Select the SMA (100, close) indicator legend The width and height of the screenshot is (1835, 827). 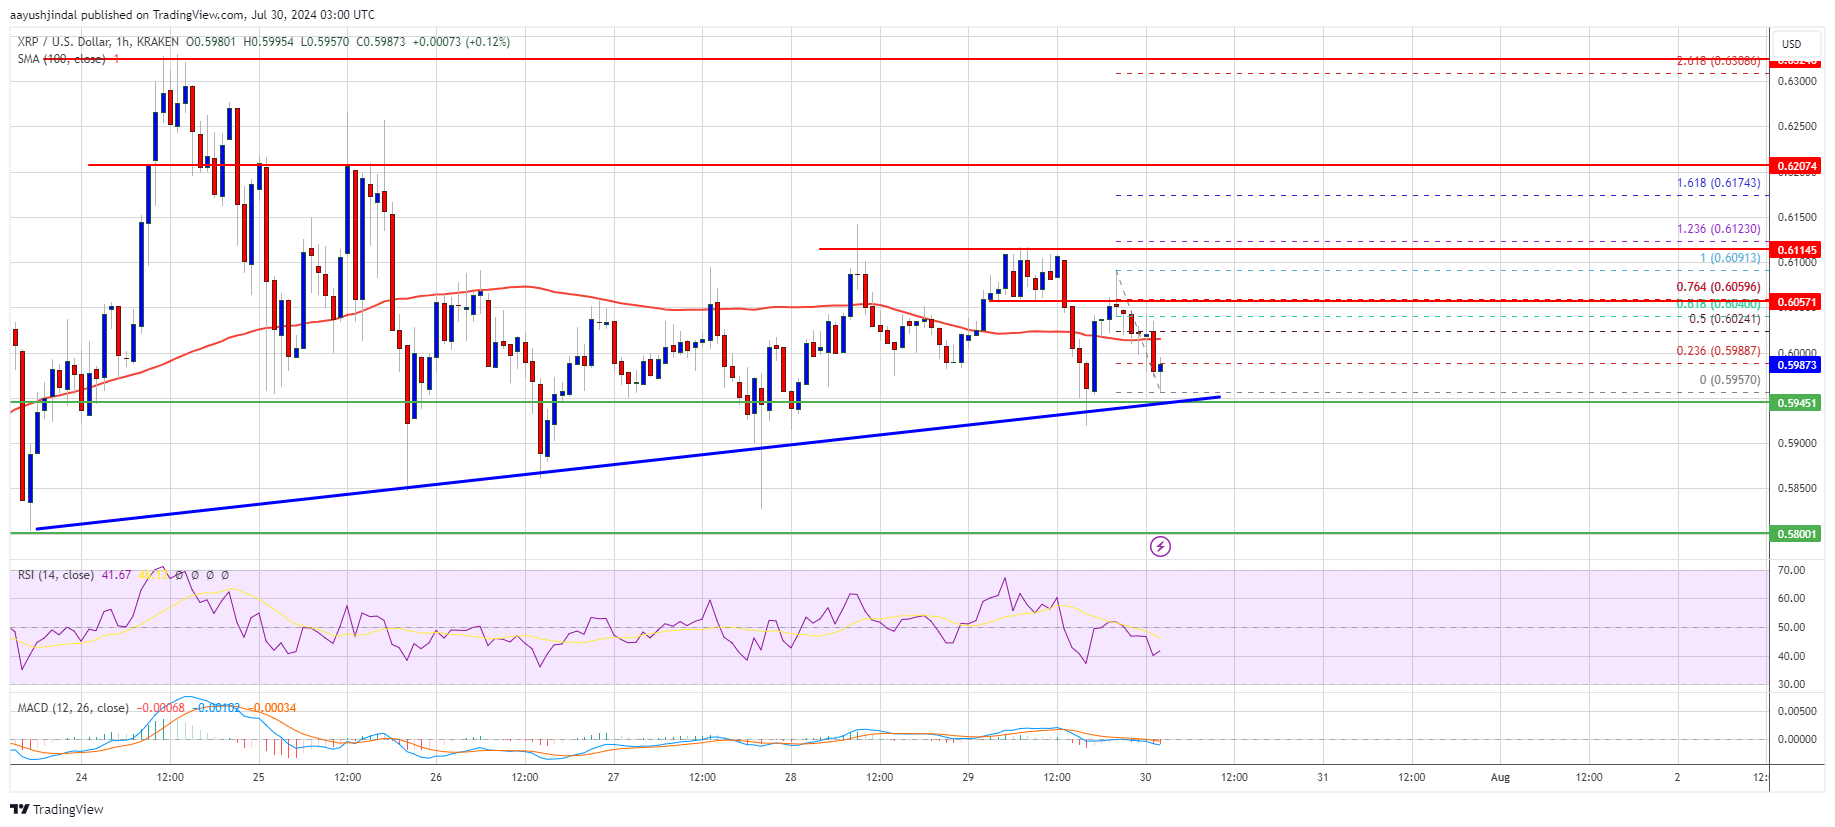click(61, 59)
